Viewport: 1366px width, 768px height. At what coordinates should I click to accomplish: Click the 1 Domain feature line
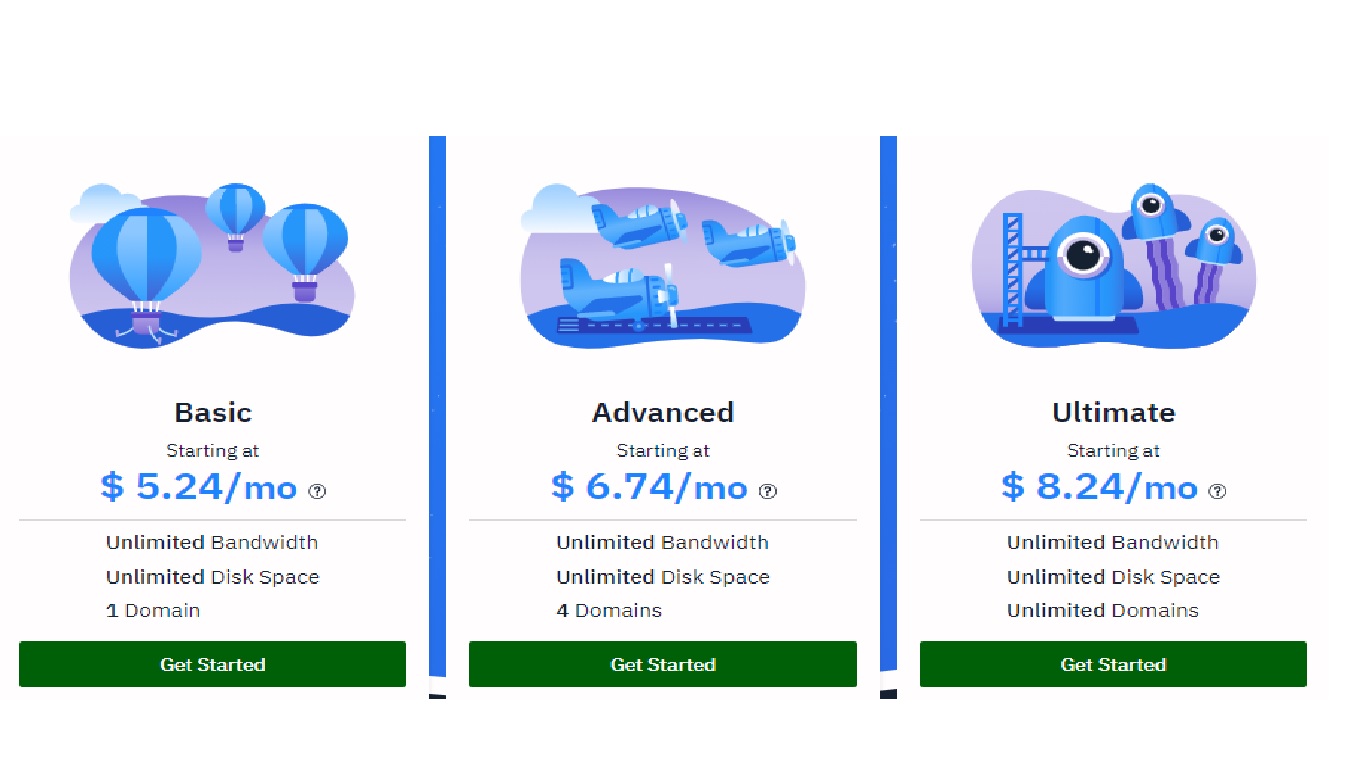153,610
